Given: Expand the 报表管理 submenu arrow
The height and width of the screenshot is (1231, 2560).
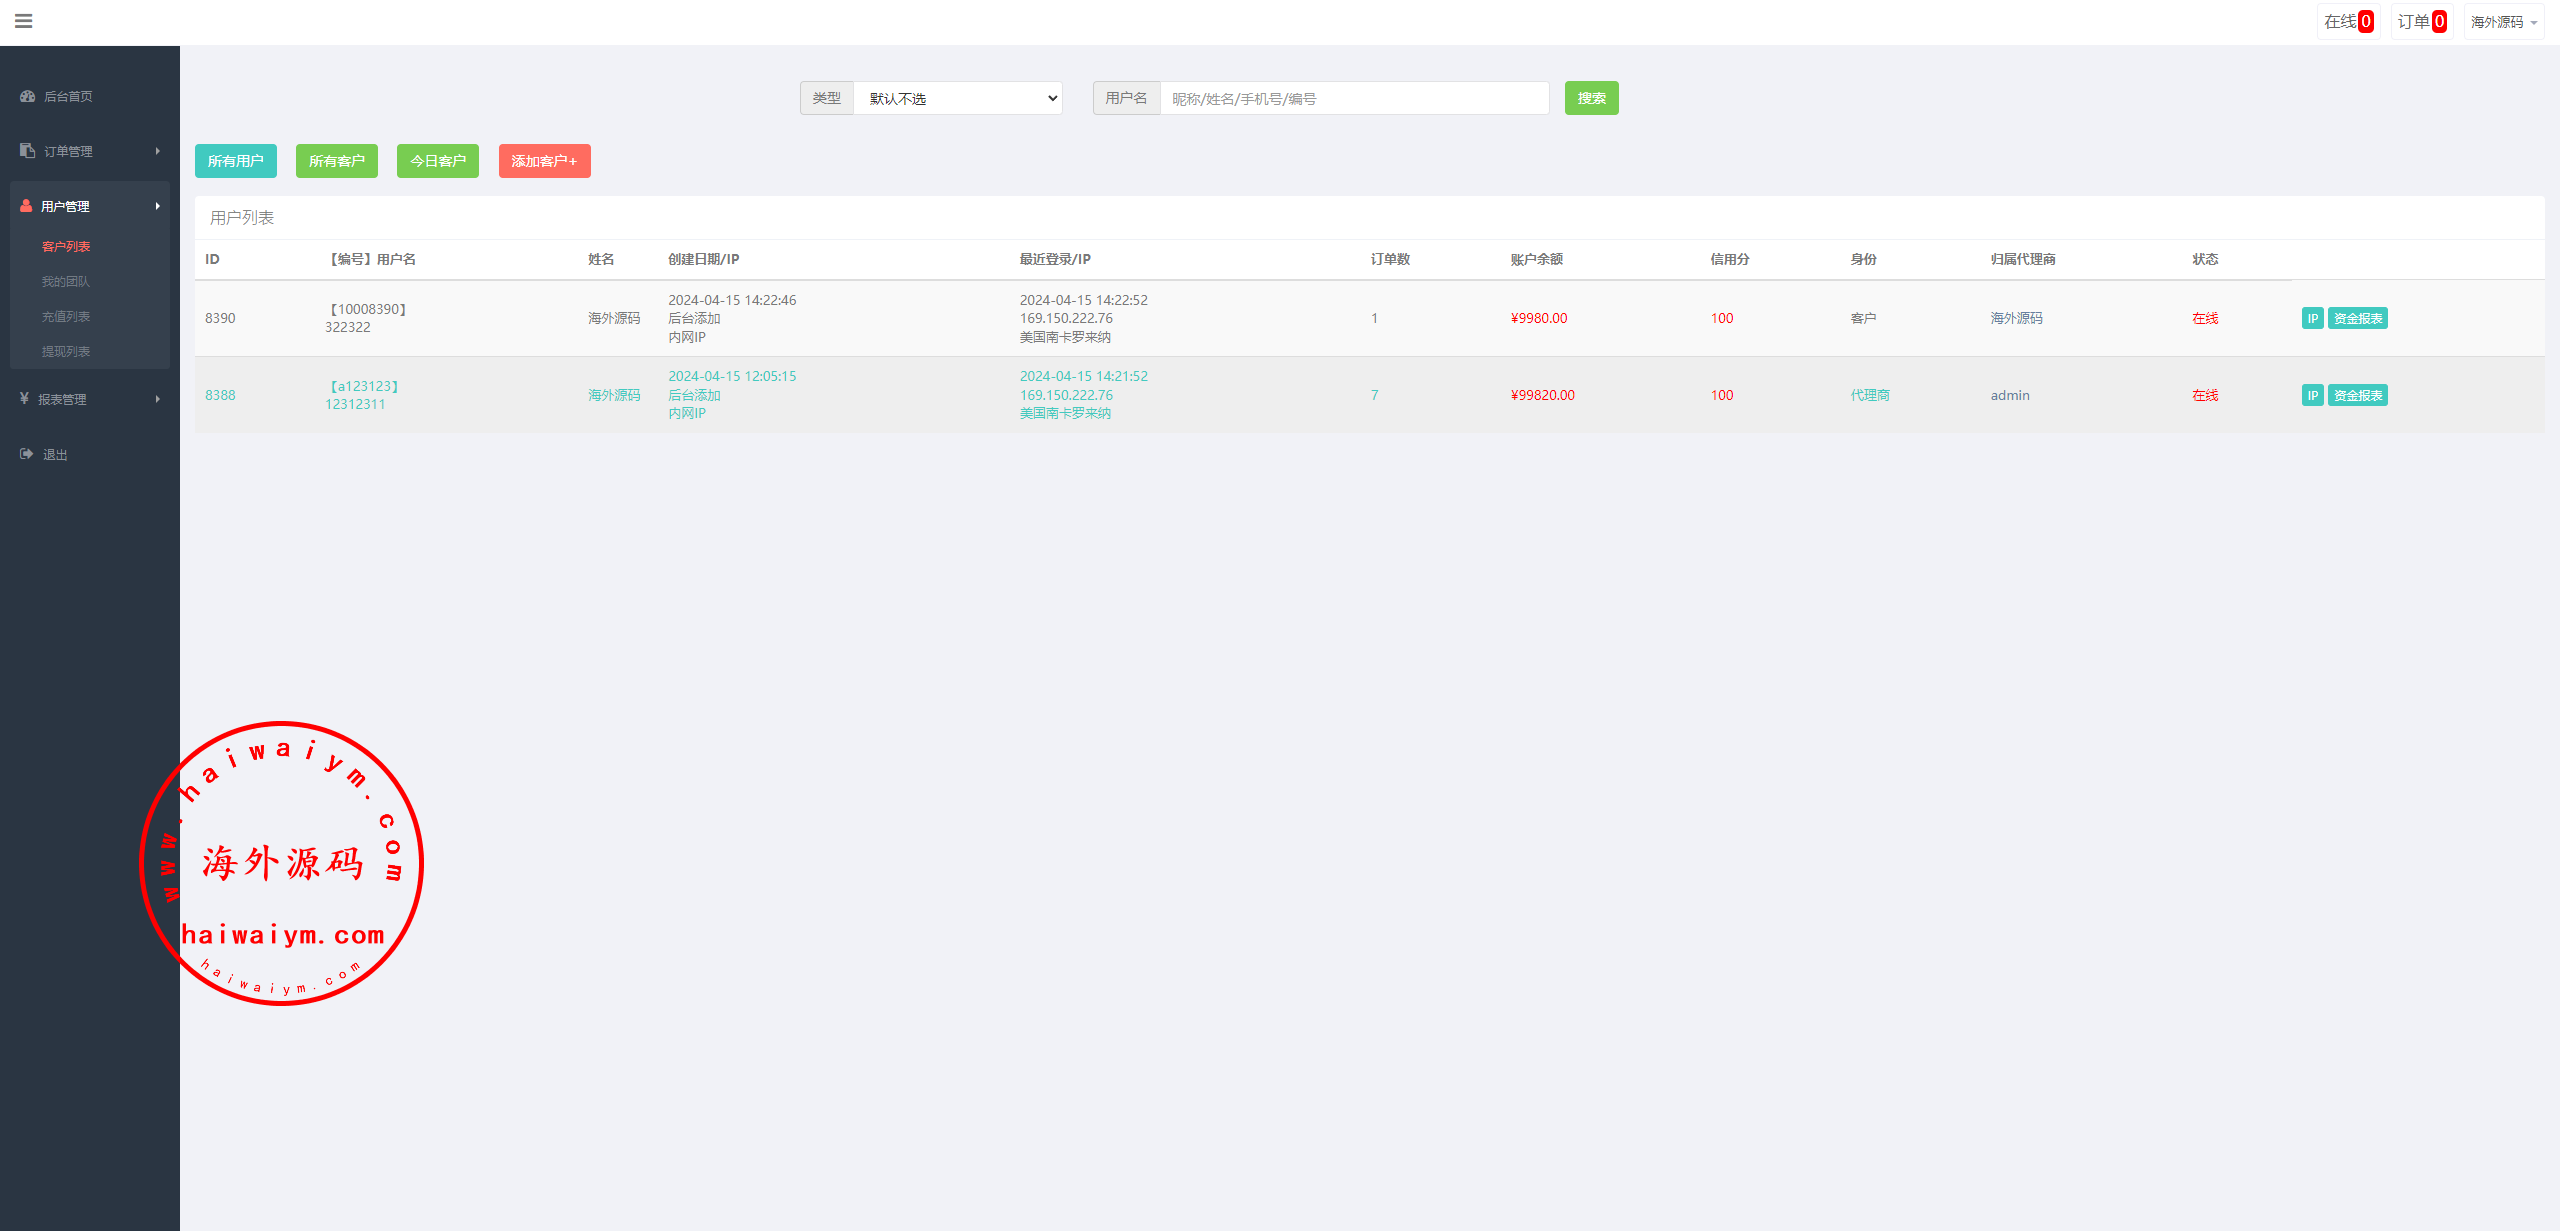Looking at the screenshot, I should click(x=158, y=399).
